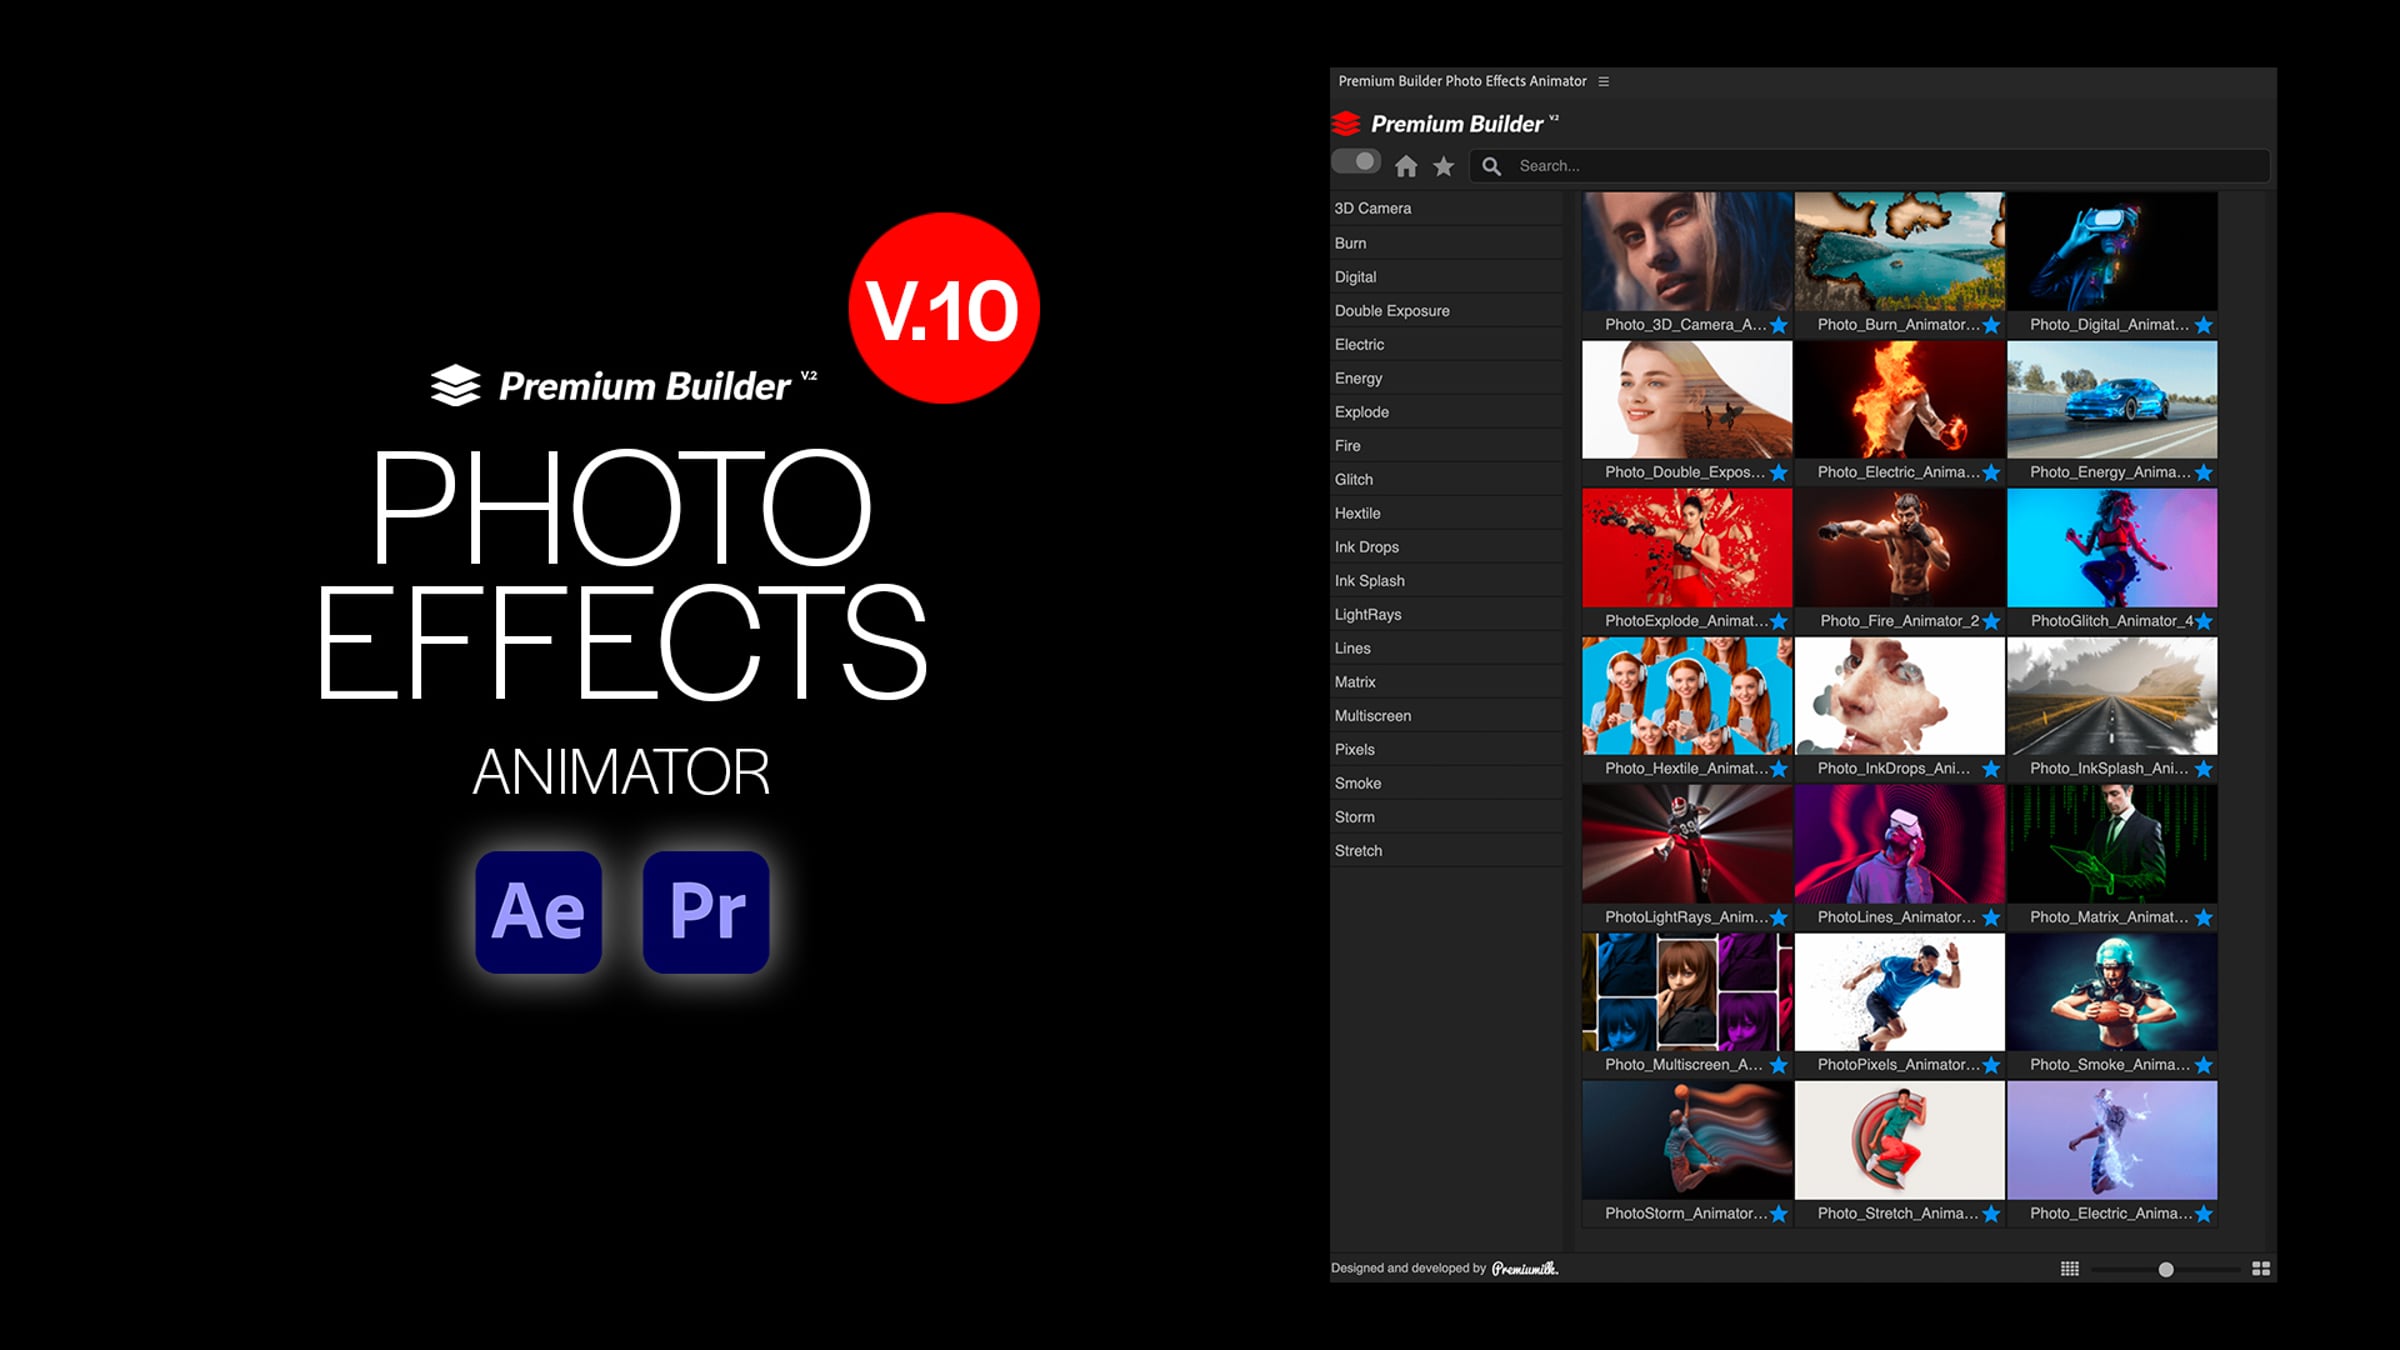This screenshot has width=2400, height=1350.
Task: Click the After Effects Ae icon
Action: pyautogui.click(x=538, y=911)
